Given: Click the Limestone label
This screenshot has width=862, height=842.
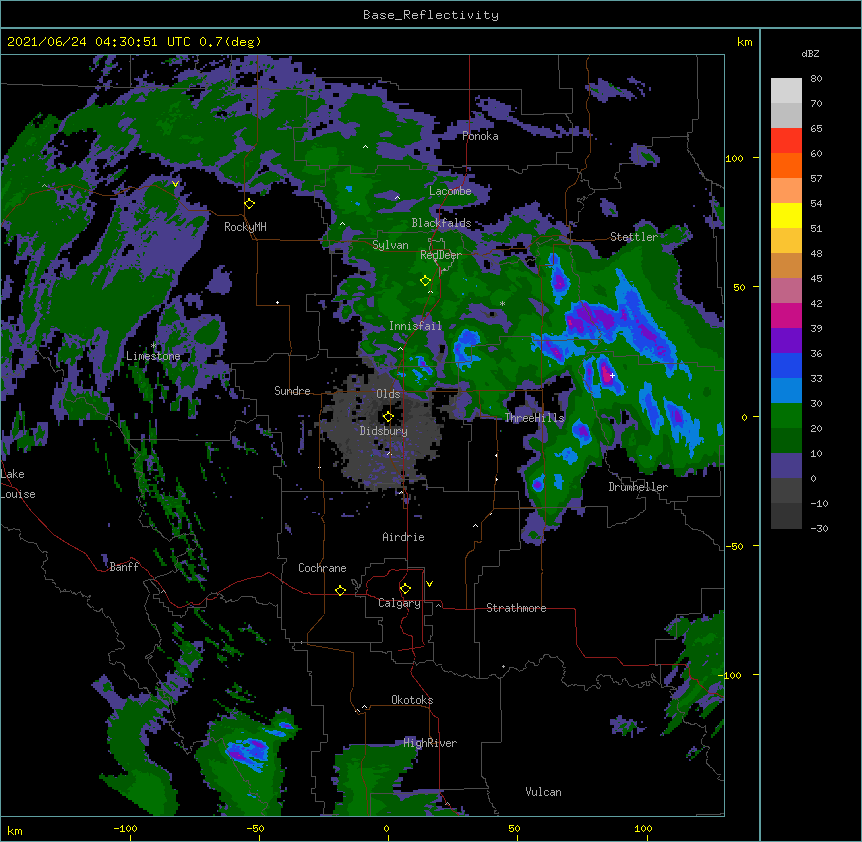Looking at the screenshot, I should [153, 356].
